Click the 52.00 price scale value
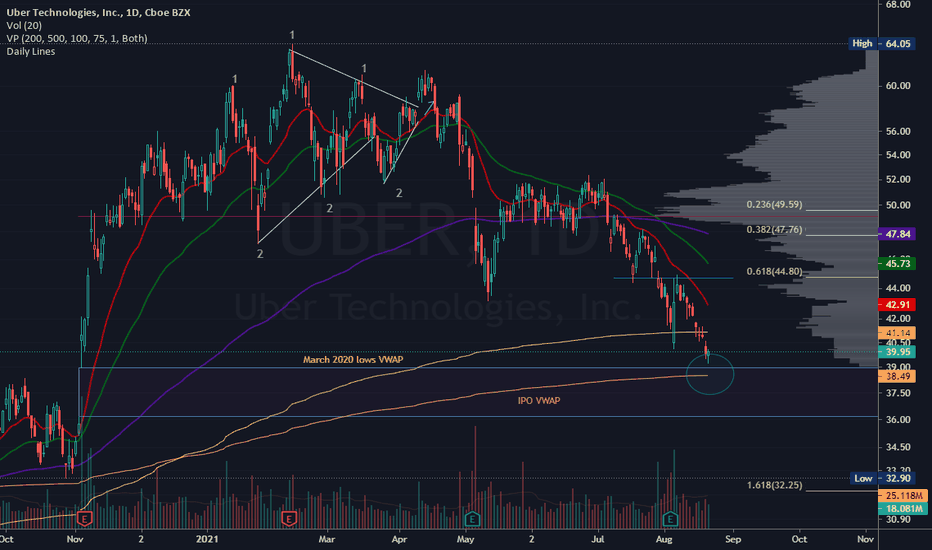The width and height of the screenshot is (932, 550). pyautogui.click(x=898, y=179)
